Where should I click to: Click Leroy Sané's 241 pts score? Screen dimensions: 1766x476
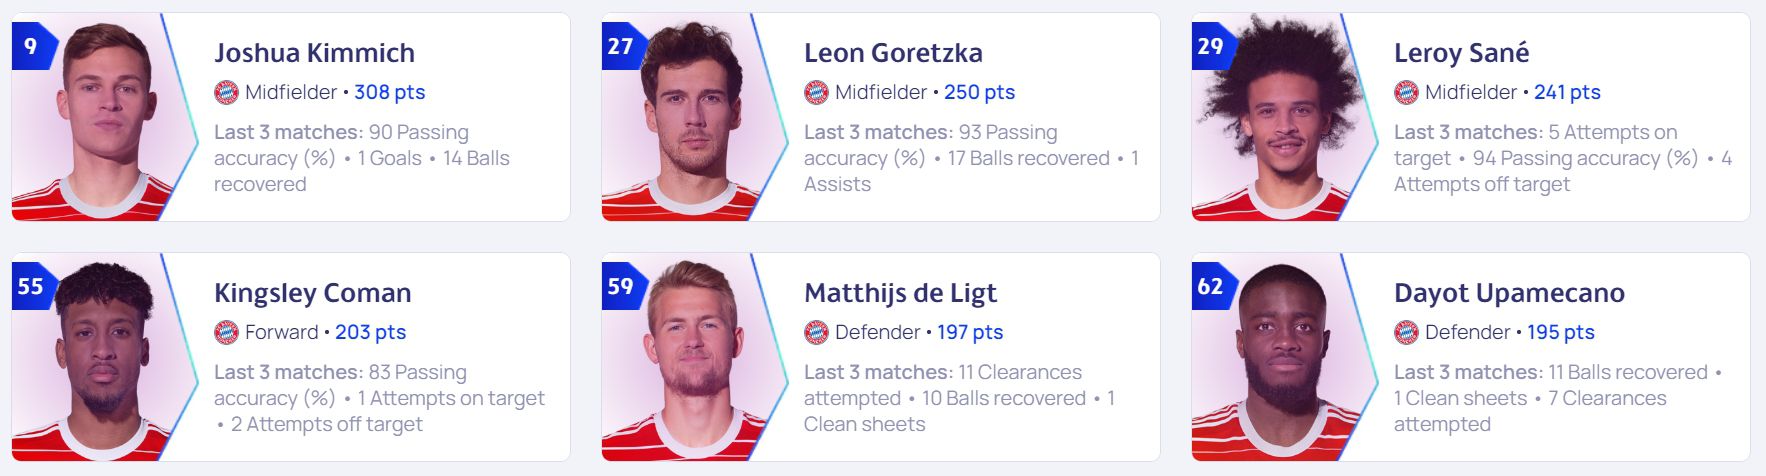(x=1567, y=92)
